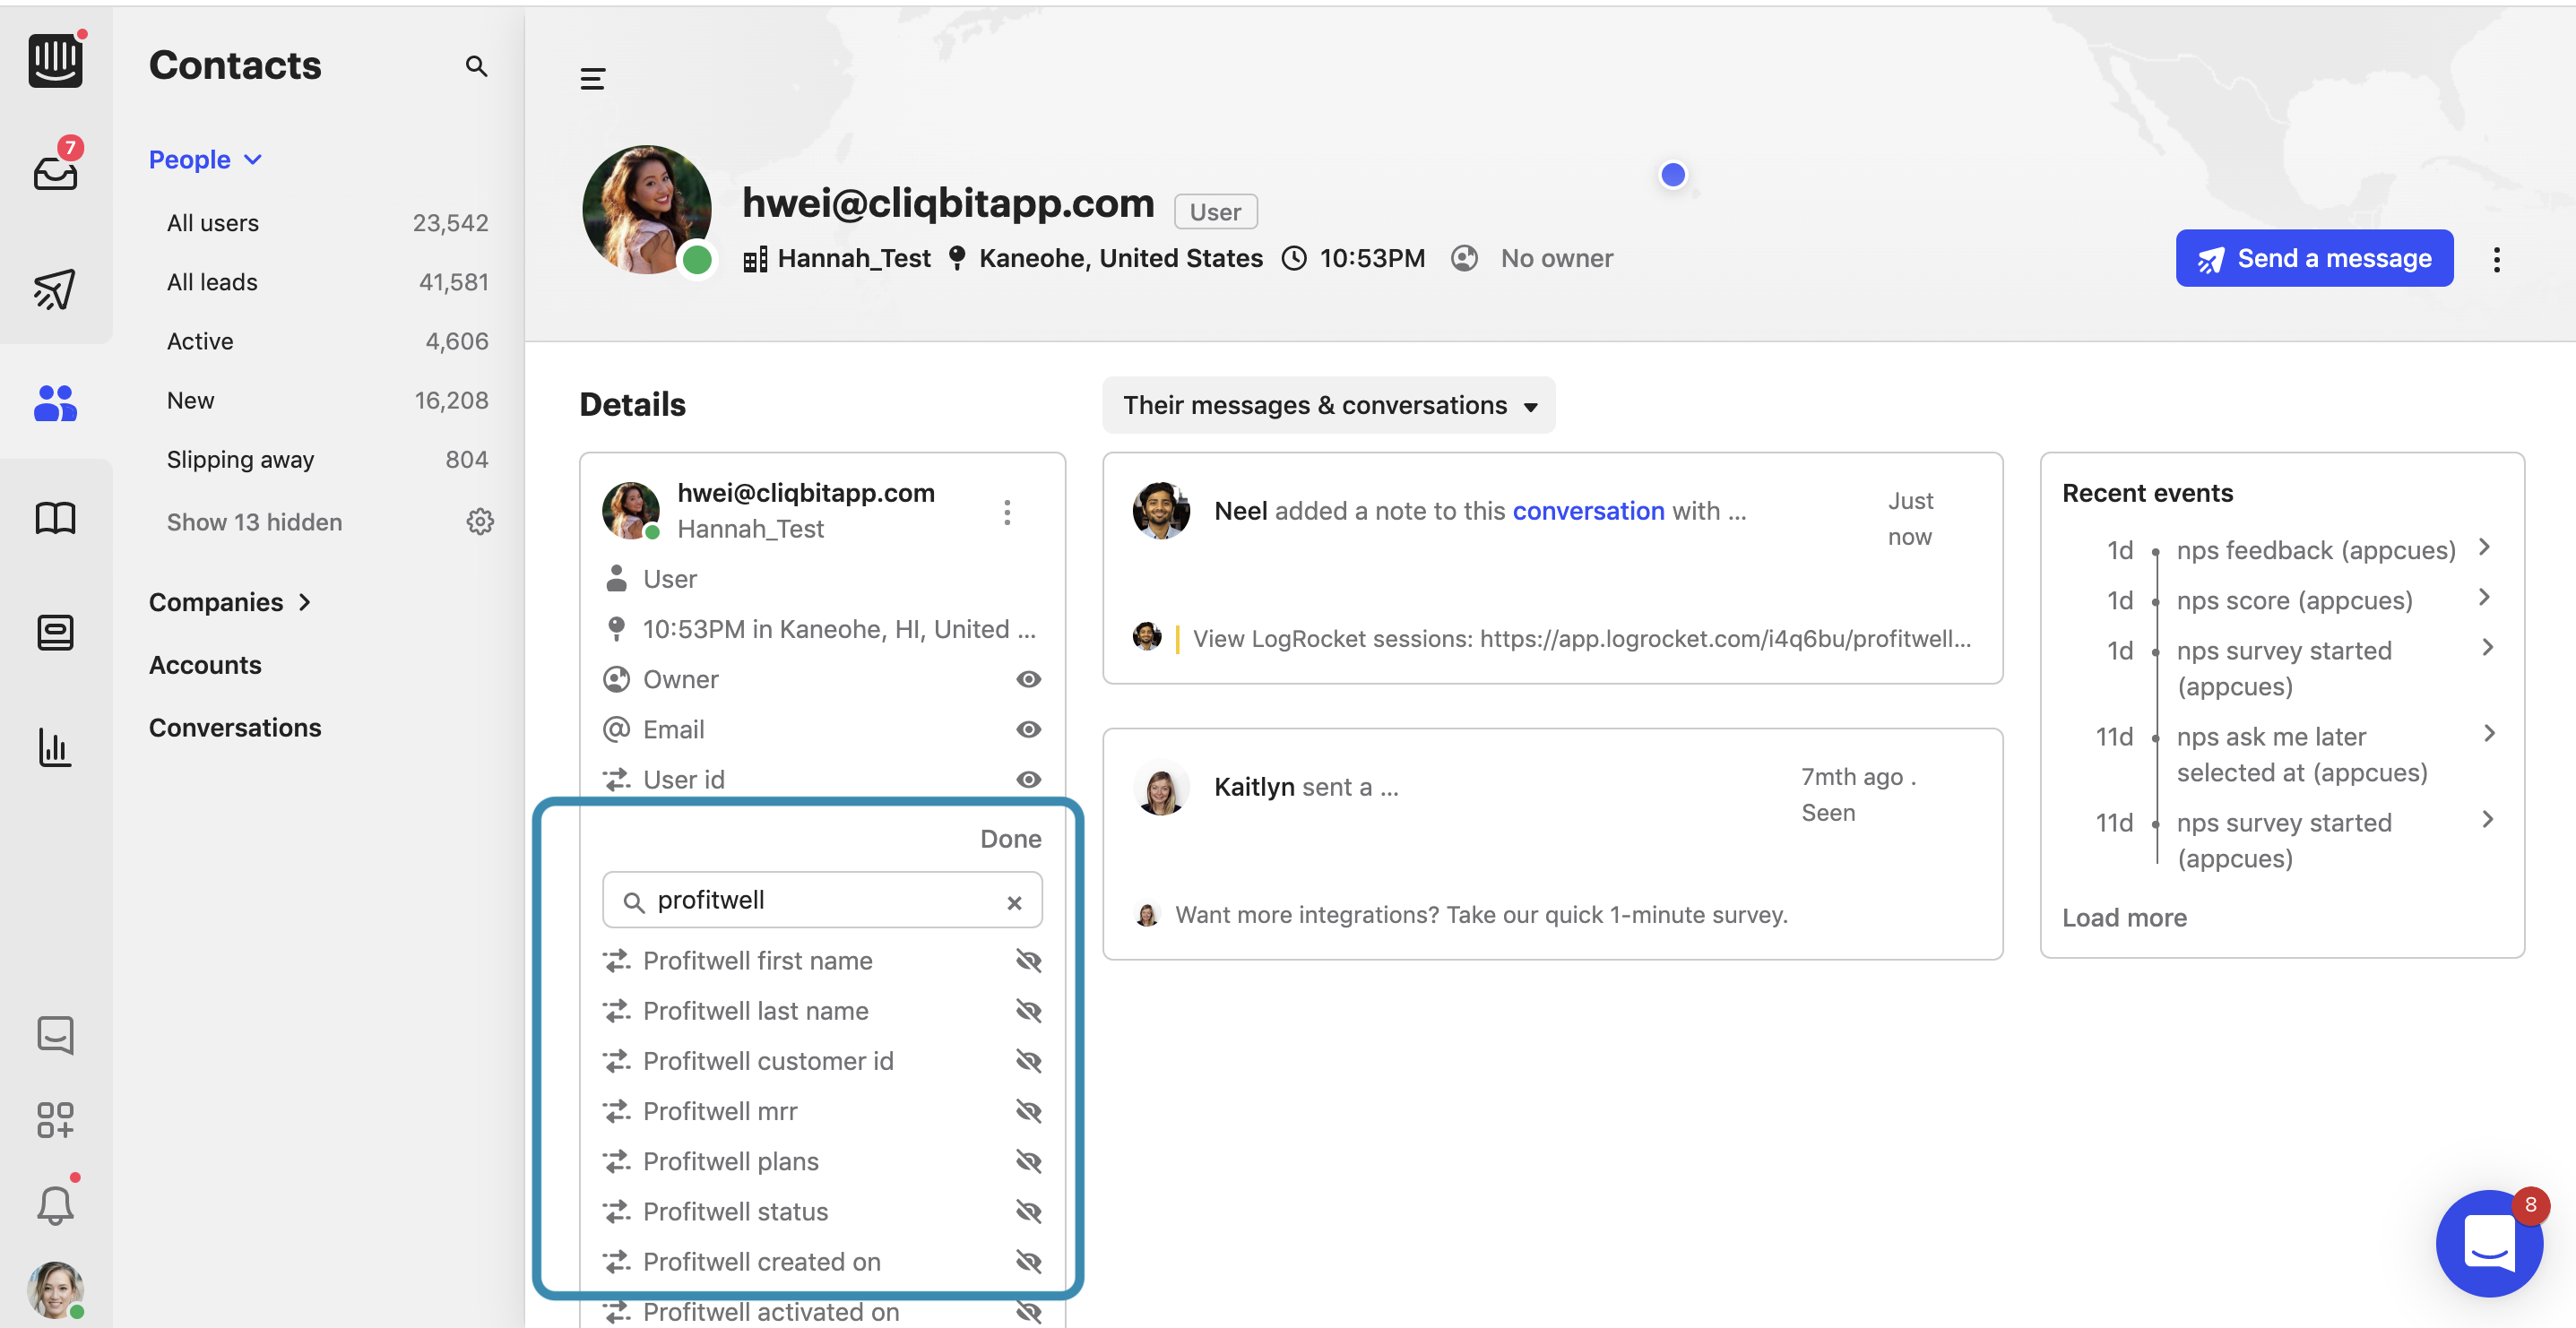Show Profitwell first name attribute
Image resolution: width=2576 pixels, height=1328 pixels.
pos(1028,961)
